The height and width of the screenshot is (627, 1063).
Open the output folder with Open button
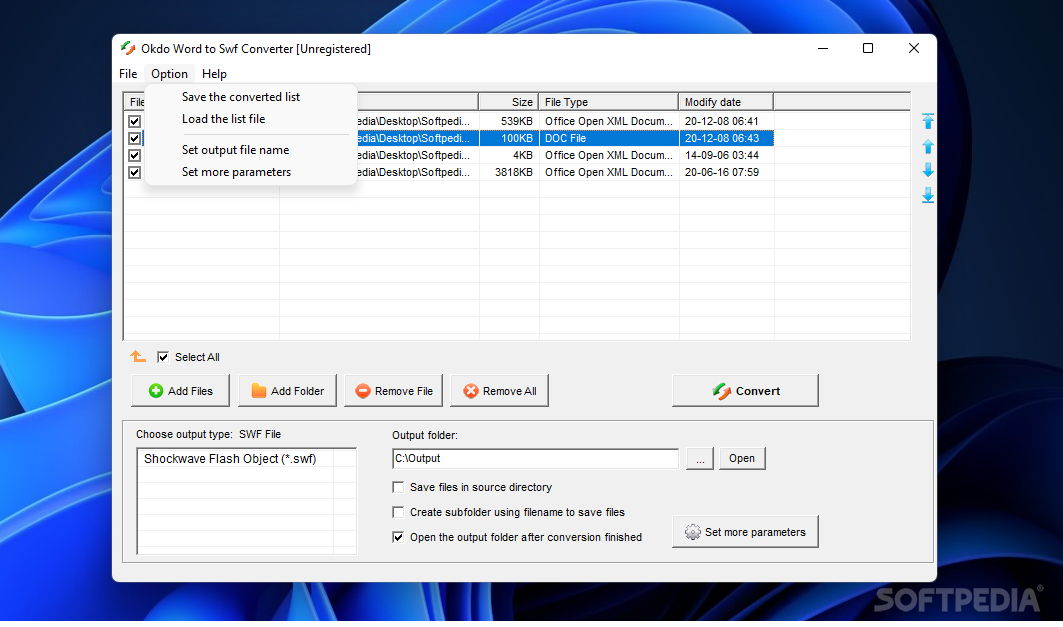(742, 458)
